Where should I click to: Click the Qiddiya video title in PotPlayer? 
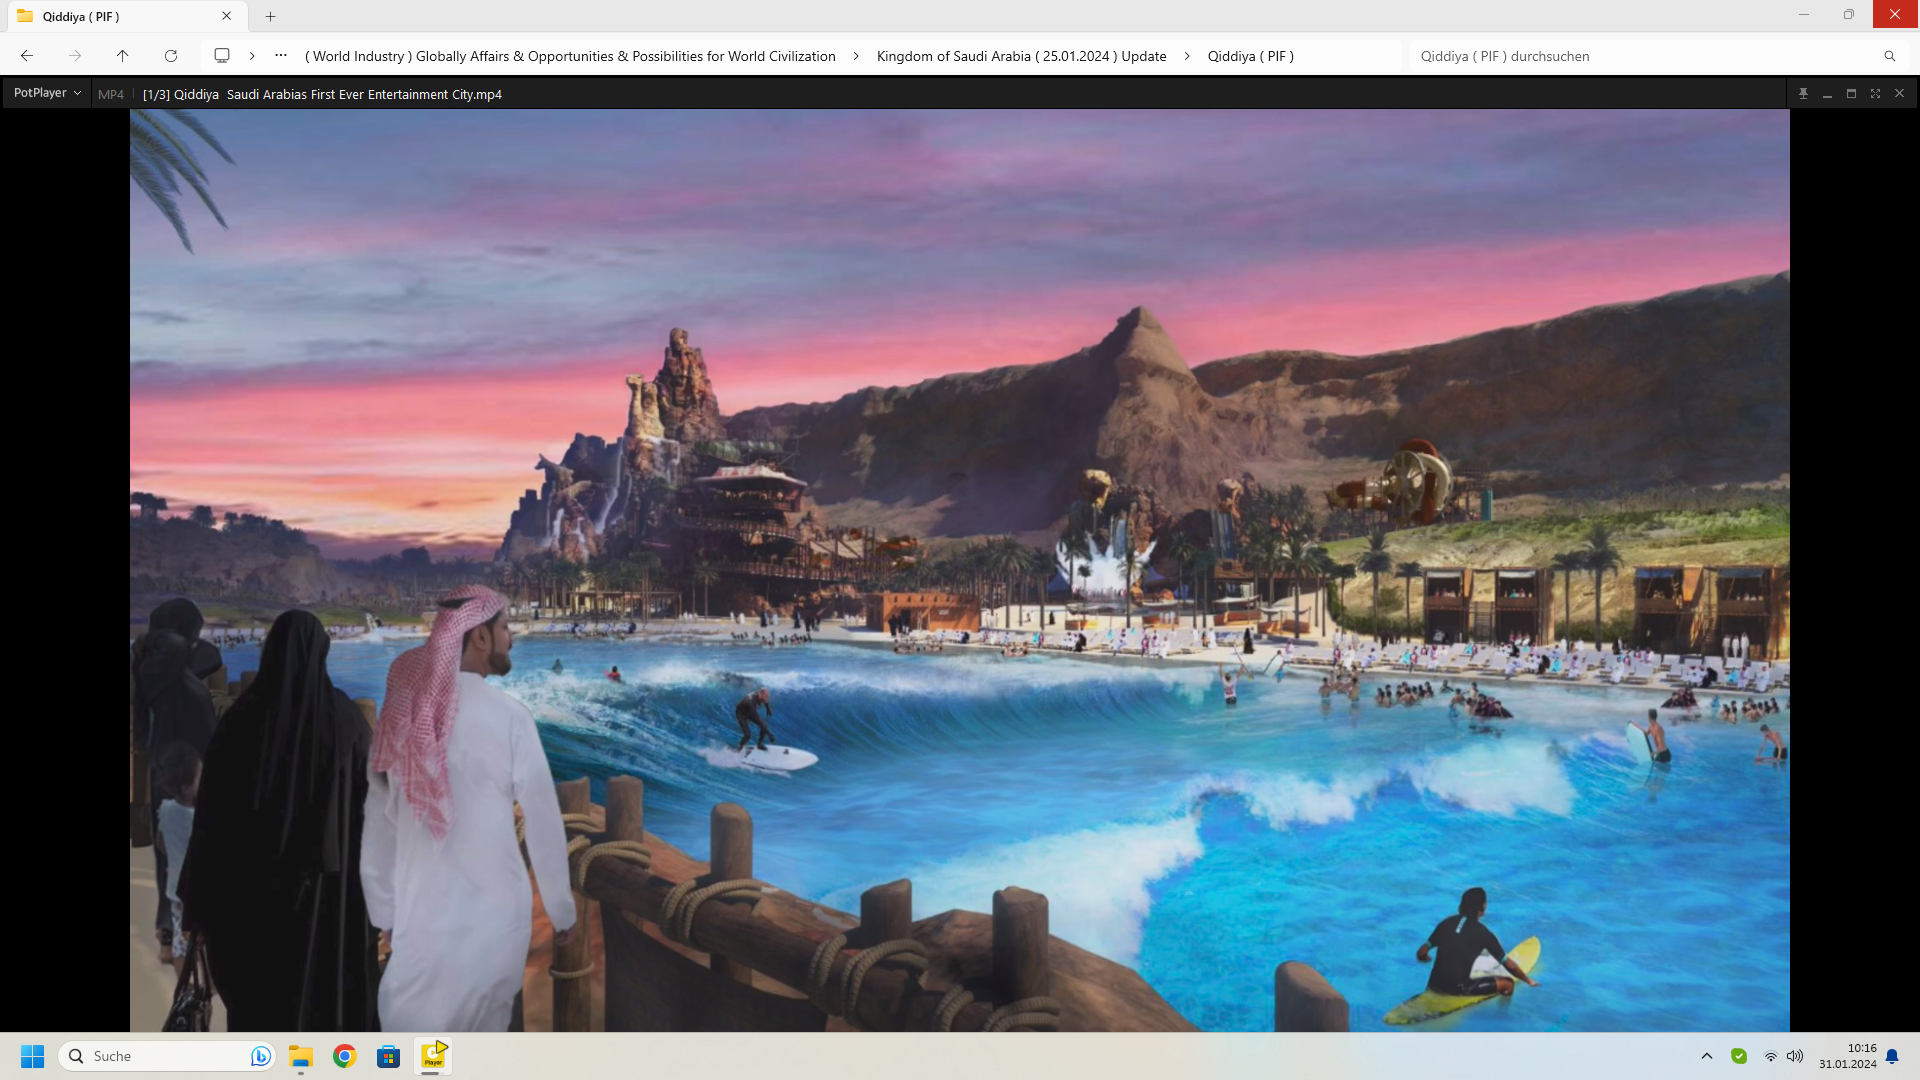click(x=322, y=94)
